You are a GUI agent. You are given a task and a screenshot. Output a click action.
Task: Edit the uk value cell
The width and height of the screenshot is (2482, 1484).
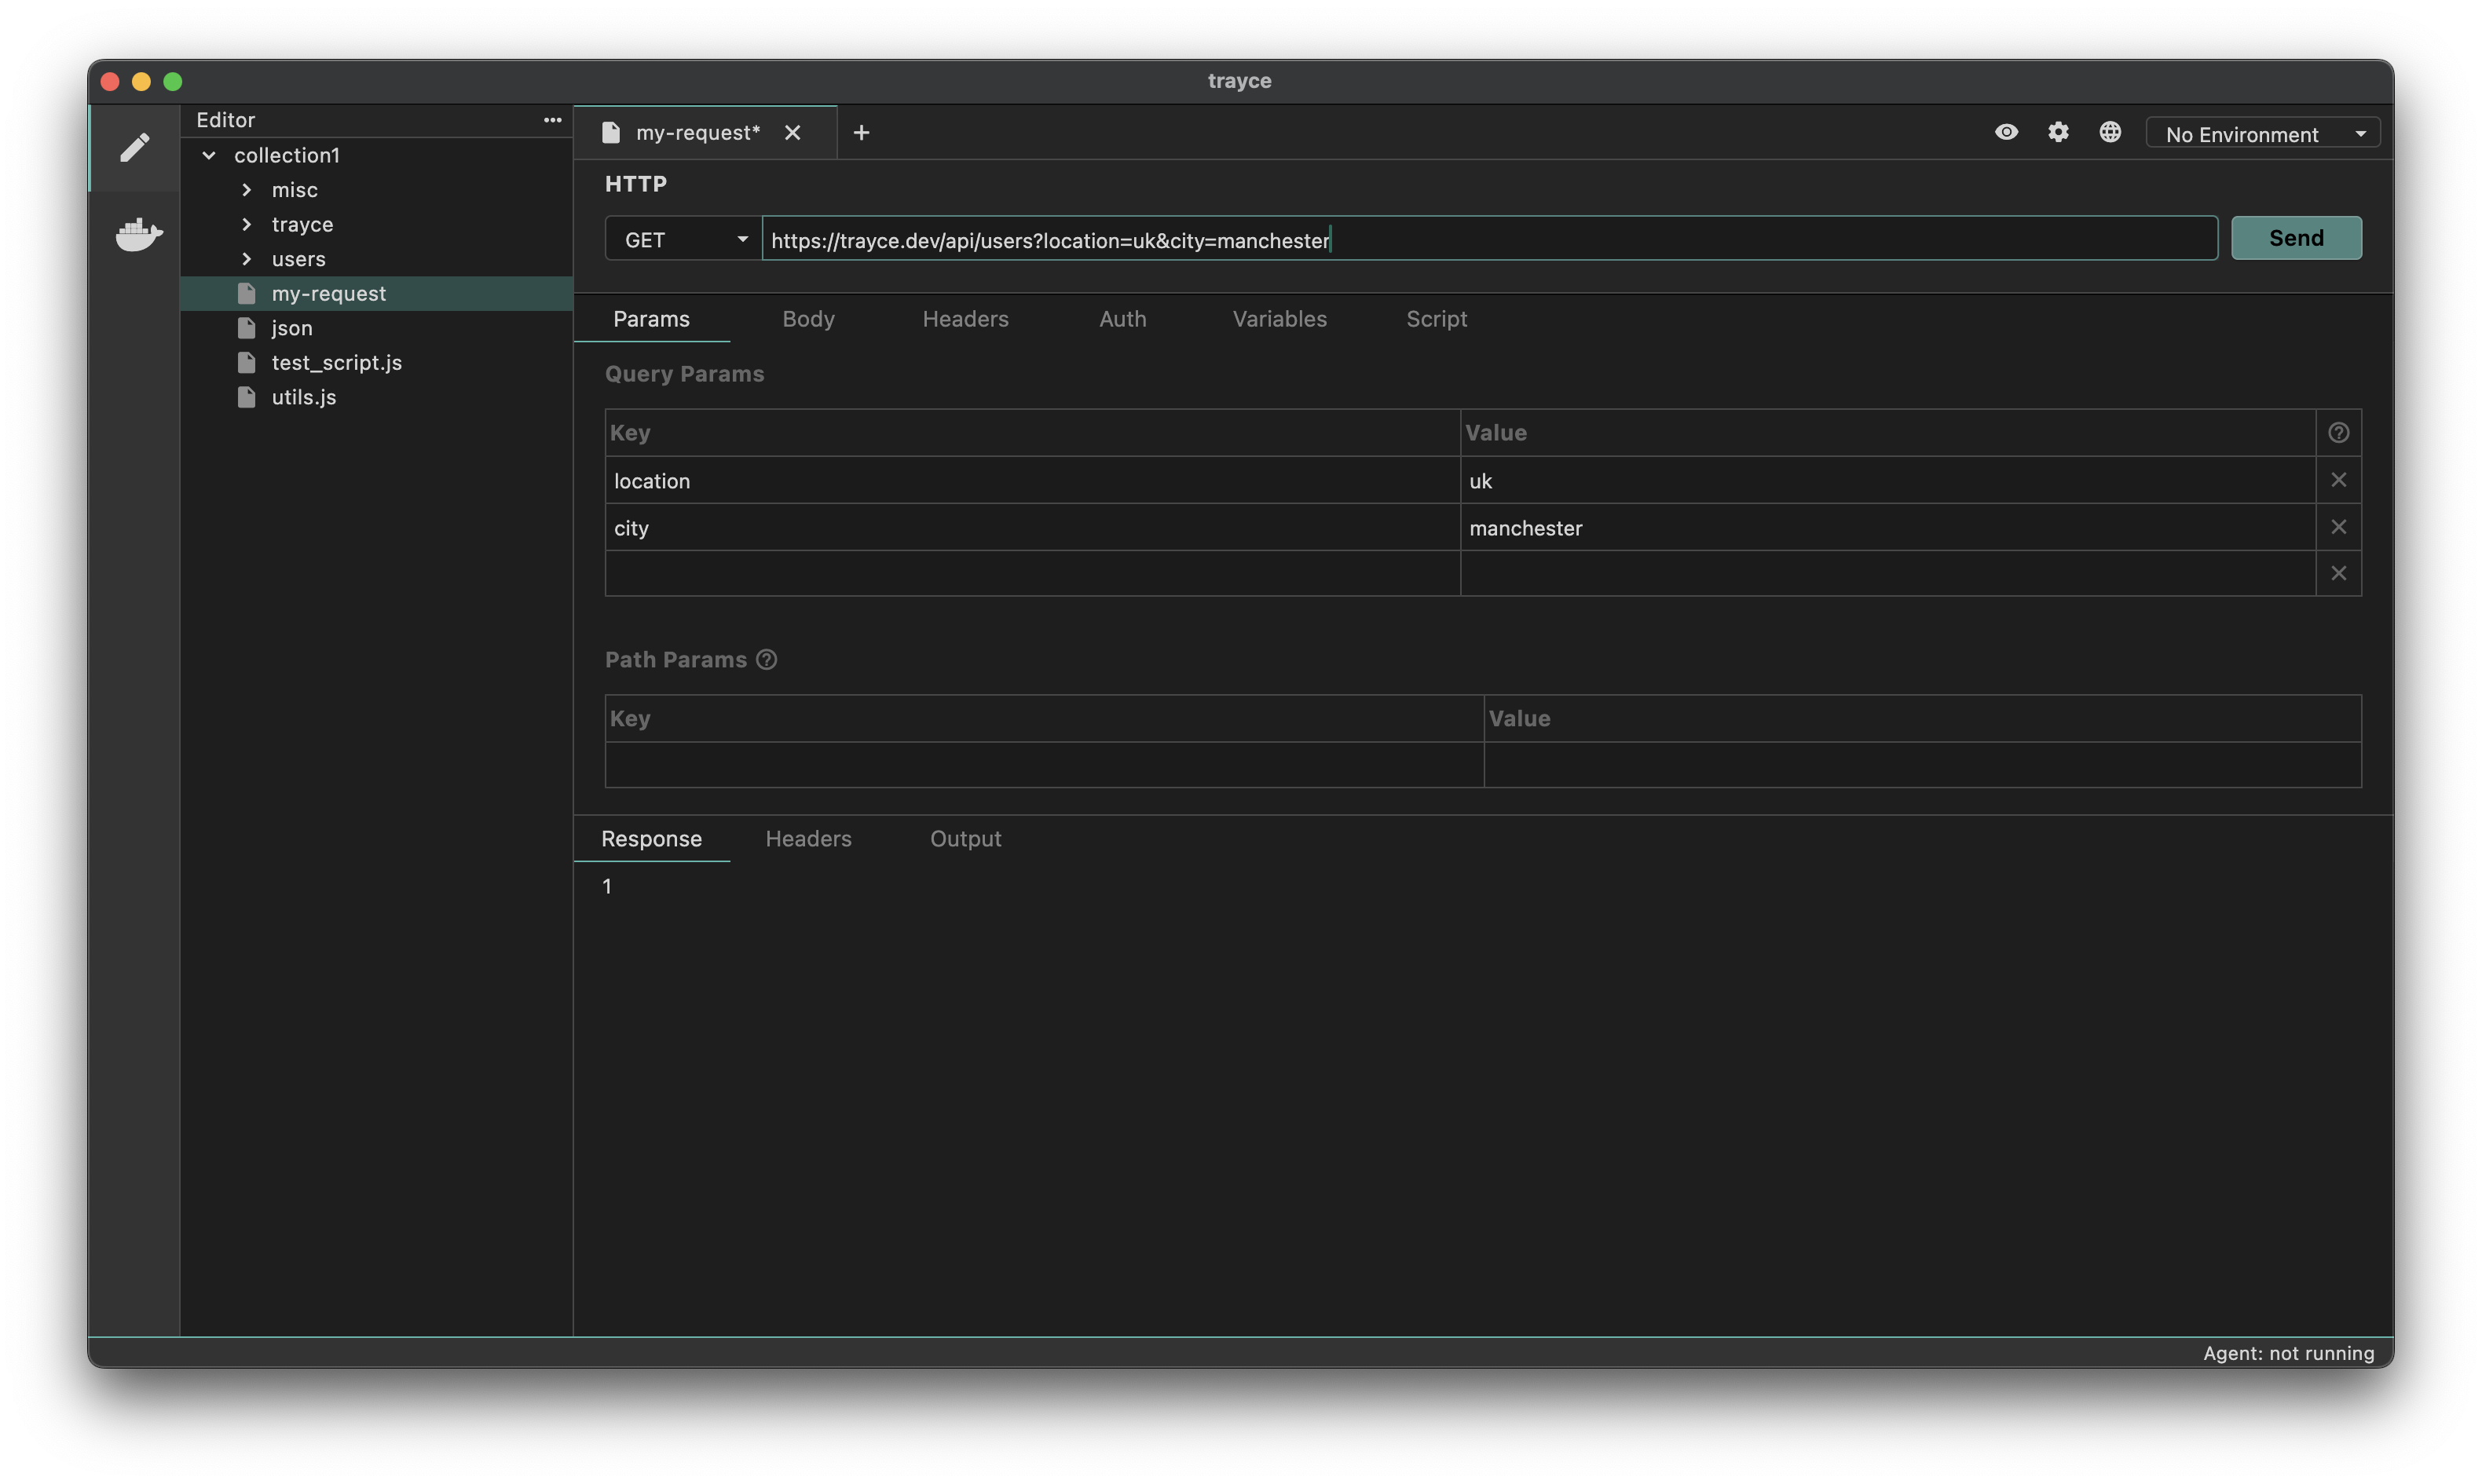coord(1888,481)
